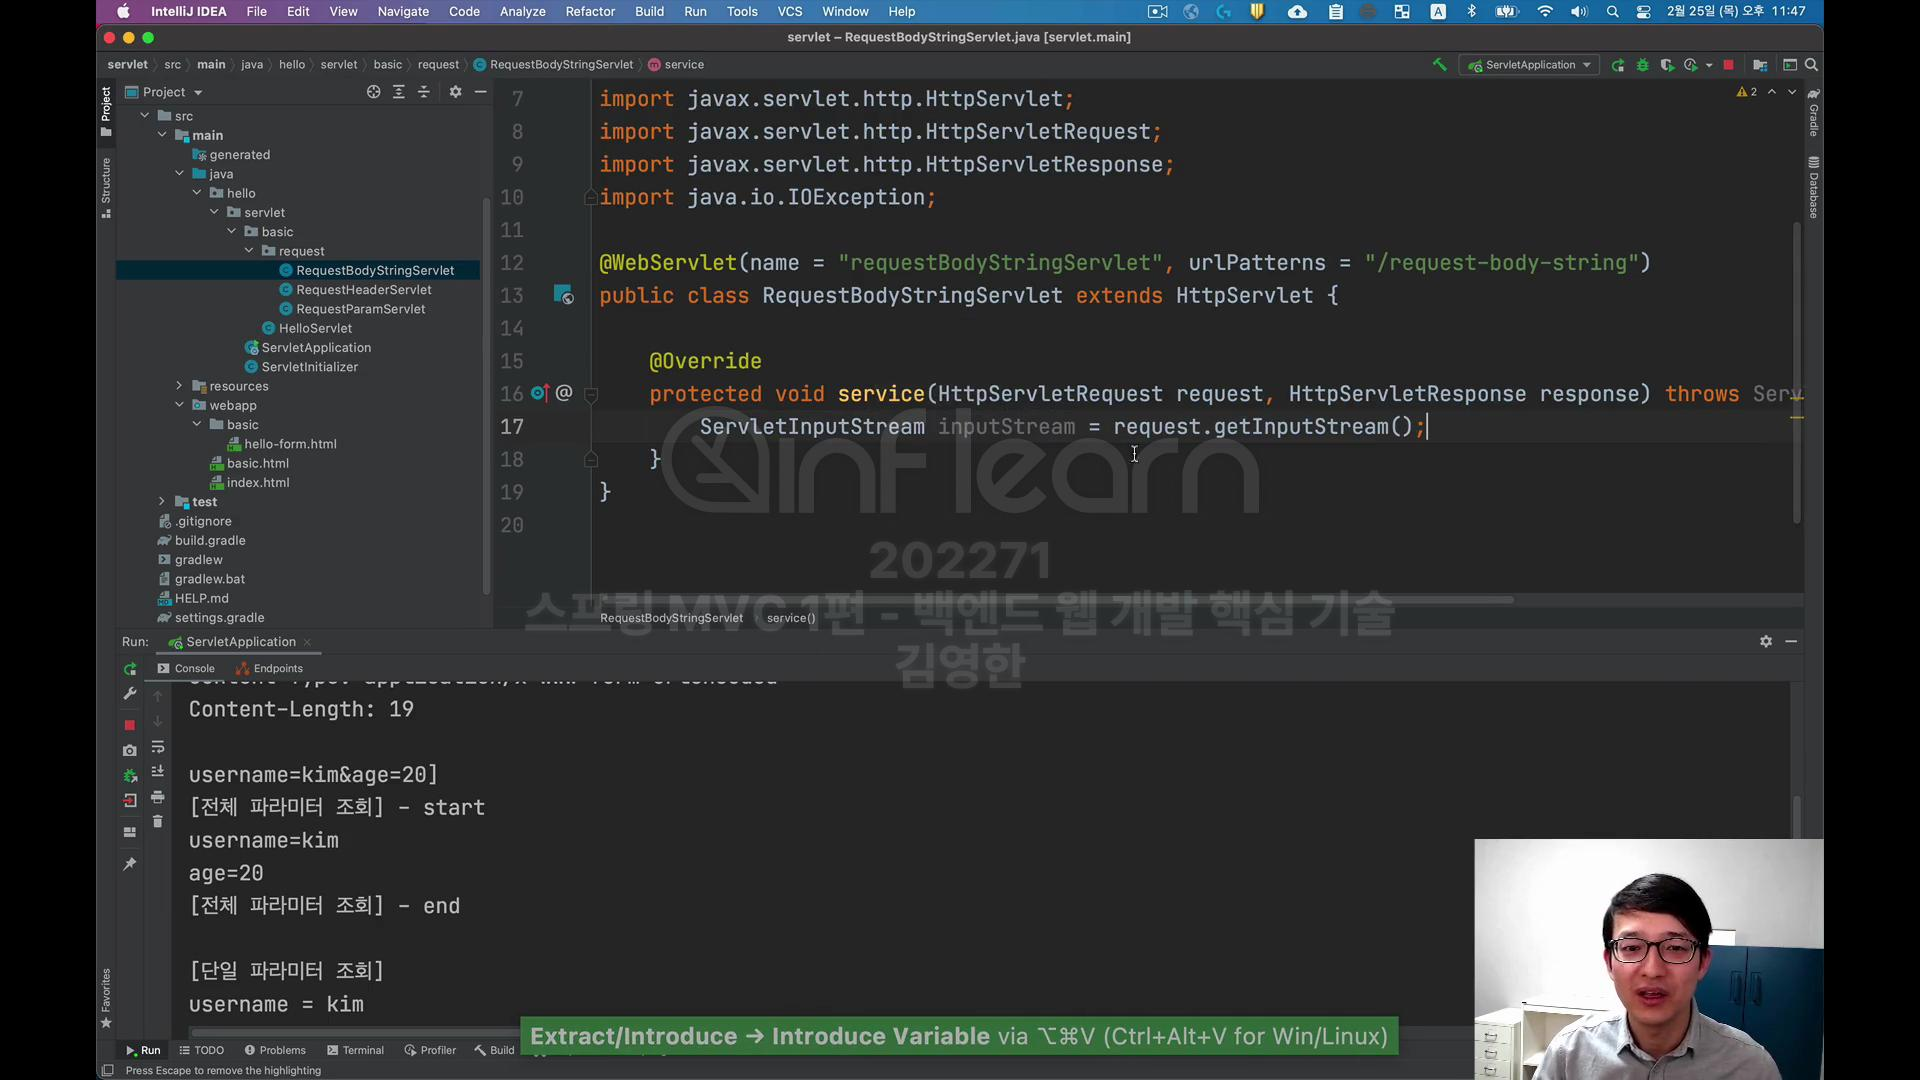Expand all icon in Project panel header

398,92
